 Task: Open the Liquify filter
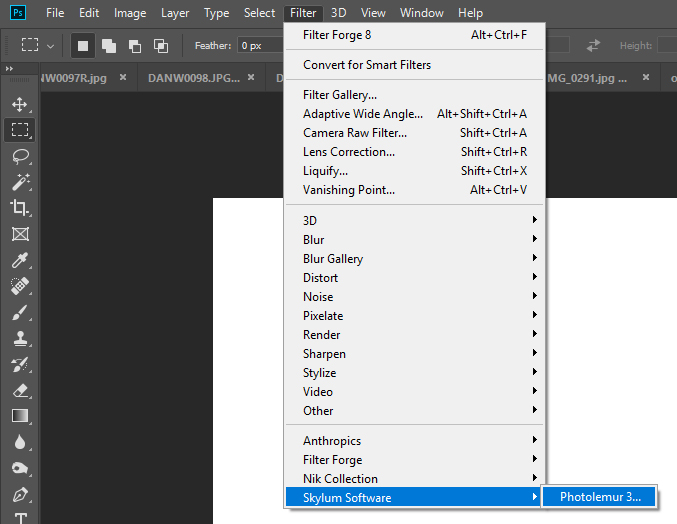[414, 171]
